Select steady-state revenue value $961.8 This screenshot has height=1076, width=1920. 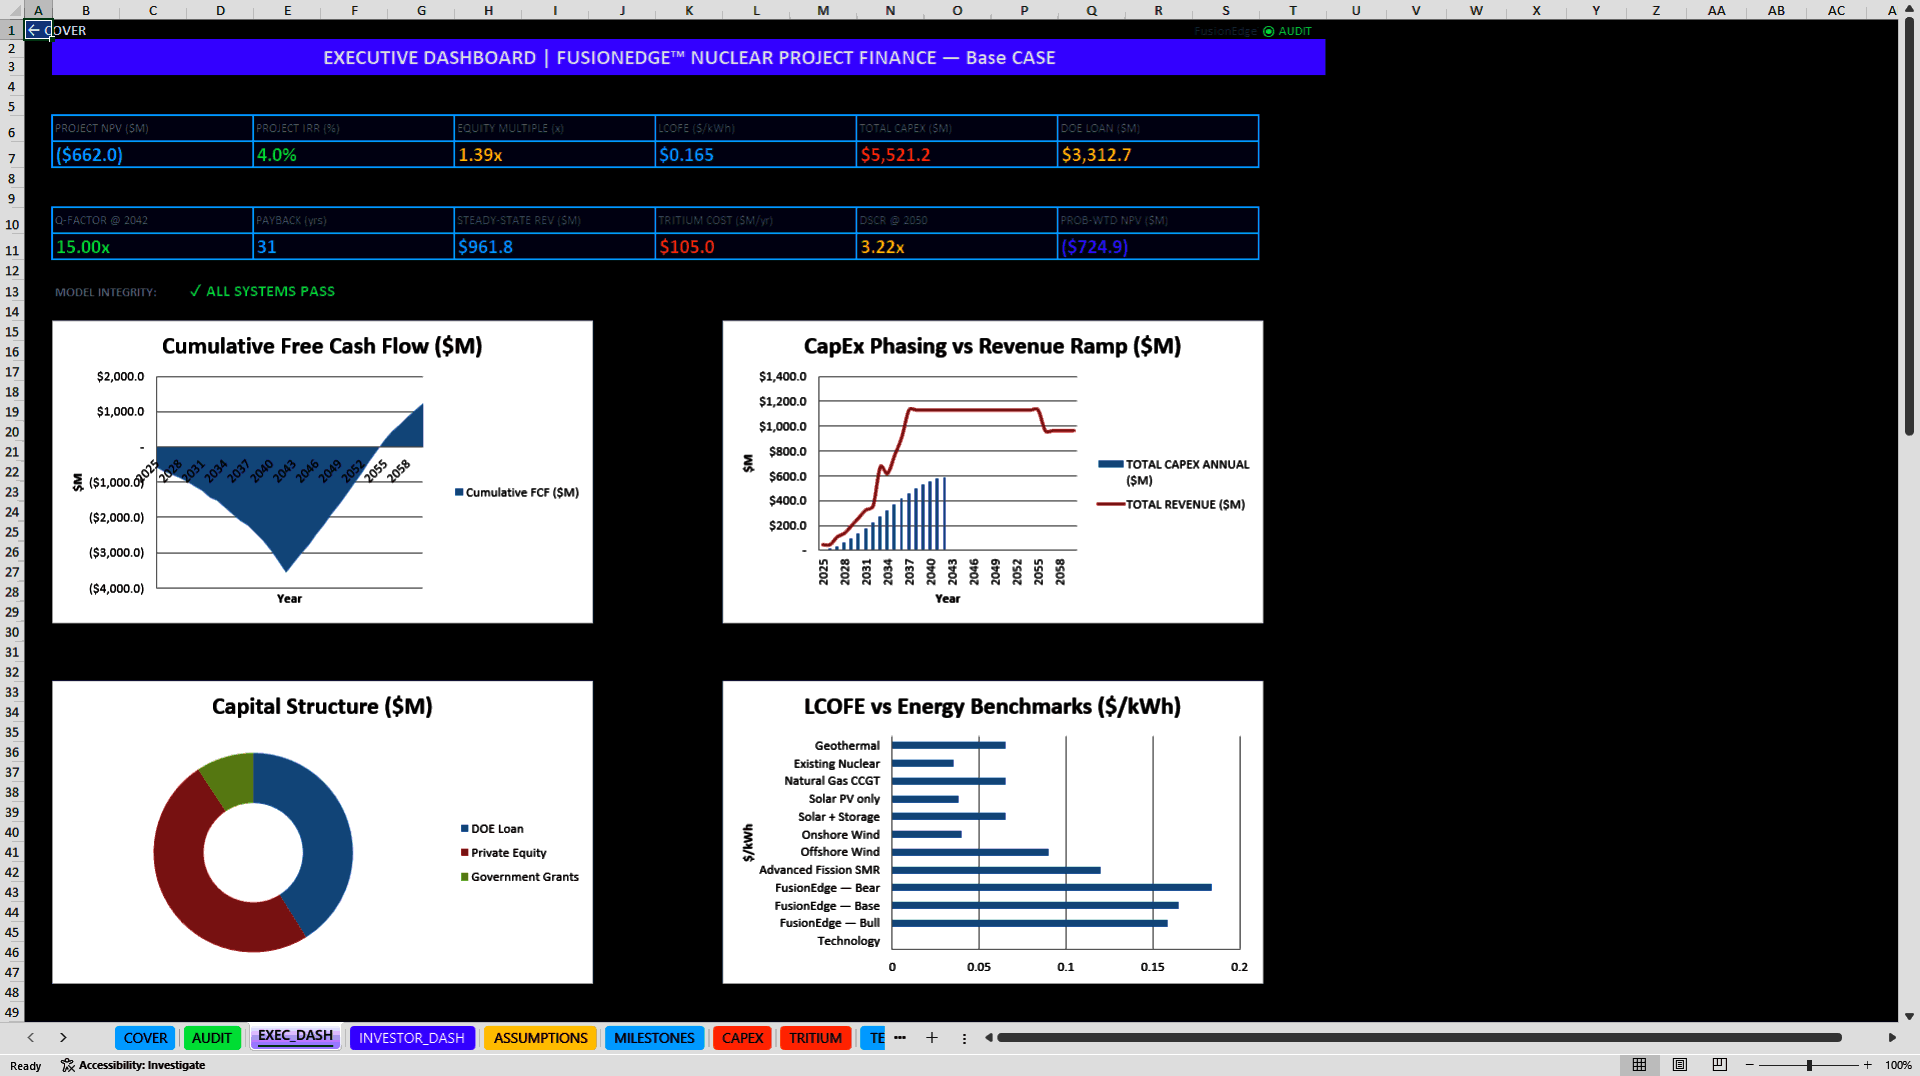click(555, 247)
